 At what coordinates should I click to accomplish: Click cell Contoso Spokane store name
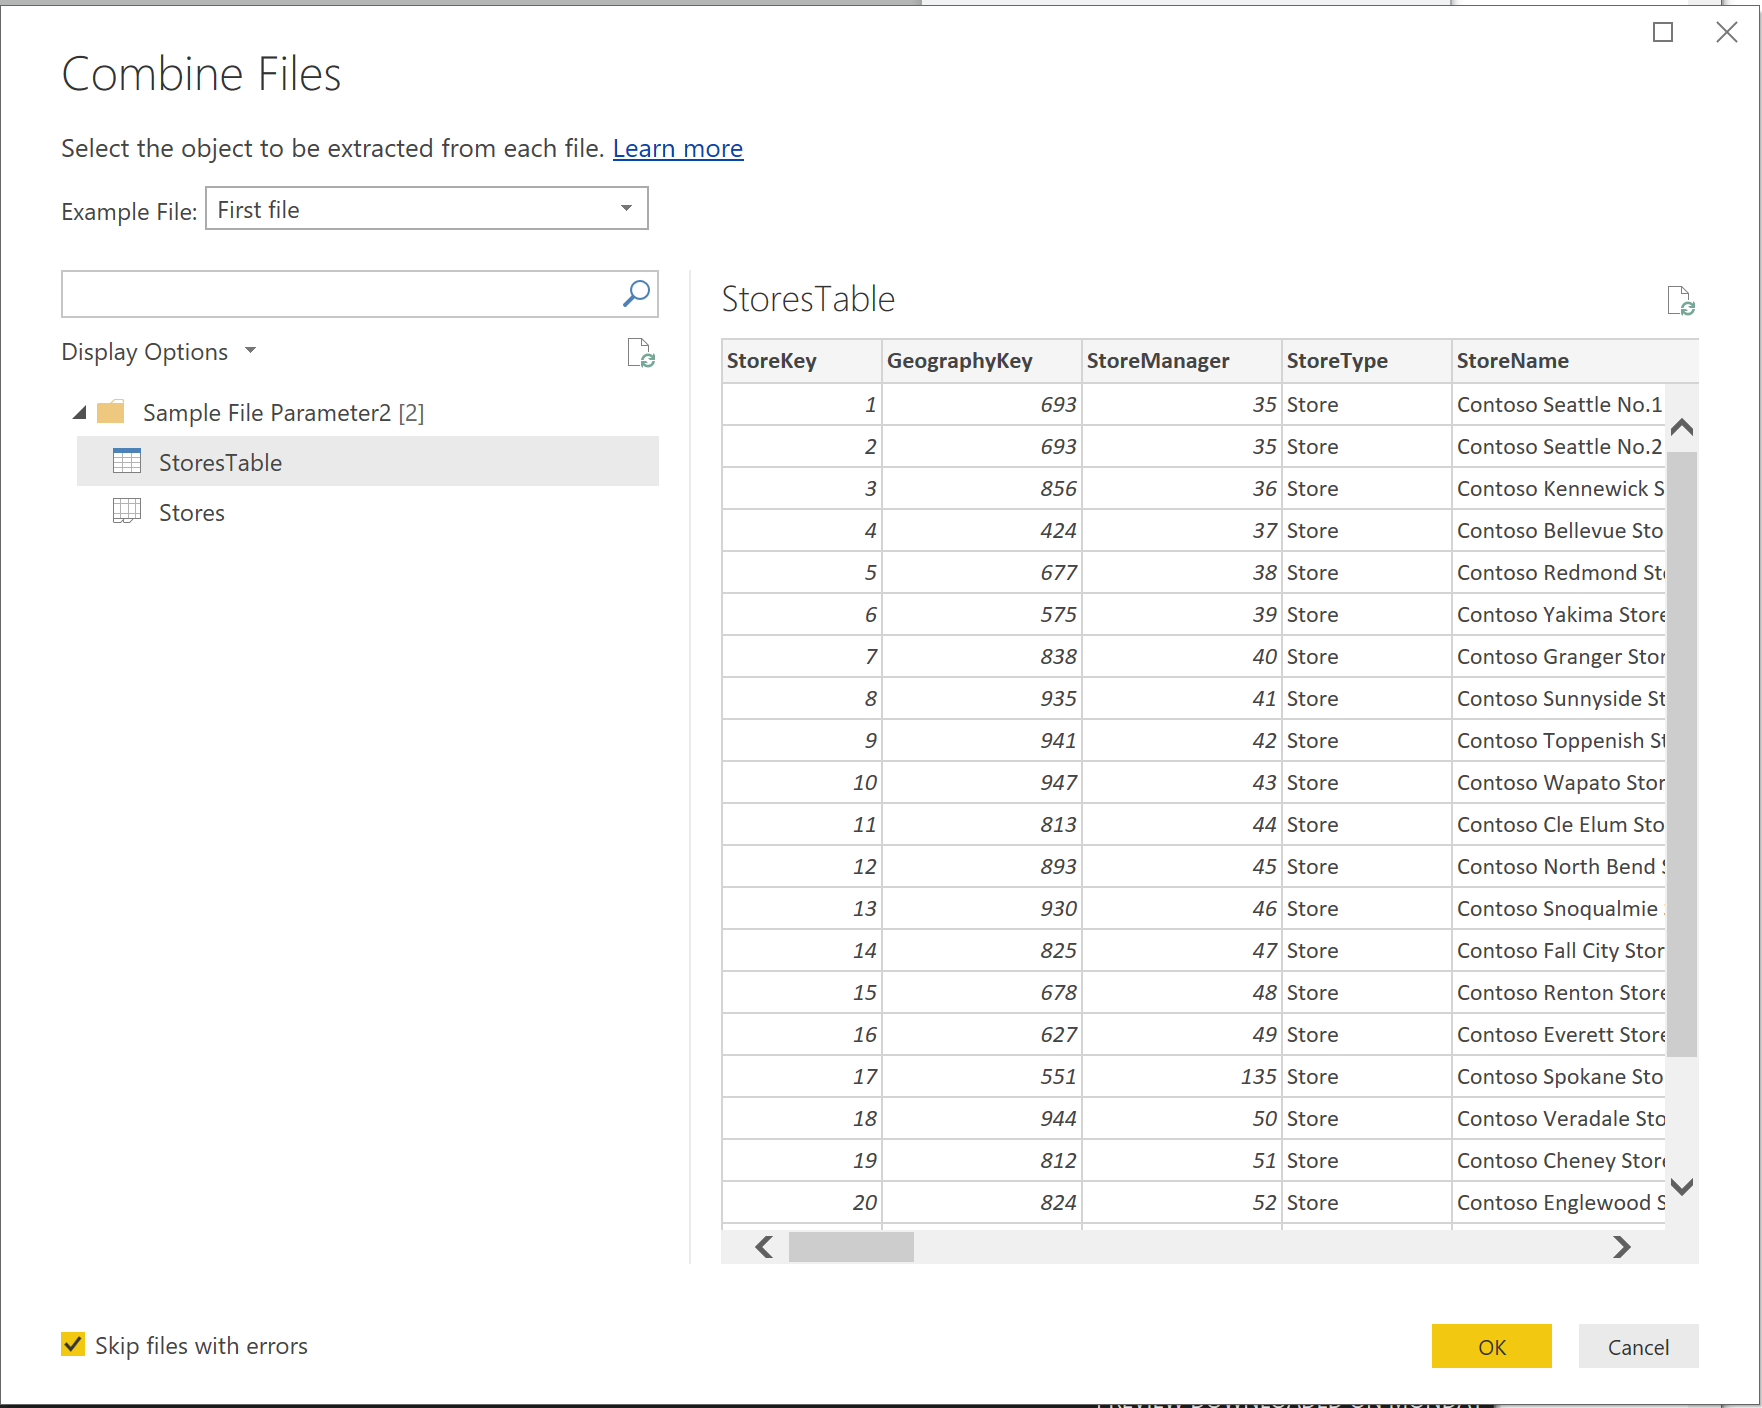pyautogui.click(x=1559, y=1077)
